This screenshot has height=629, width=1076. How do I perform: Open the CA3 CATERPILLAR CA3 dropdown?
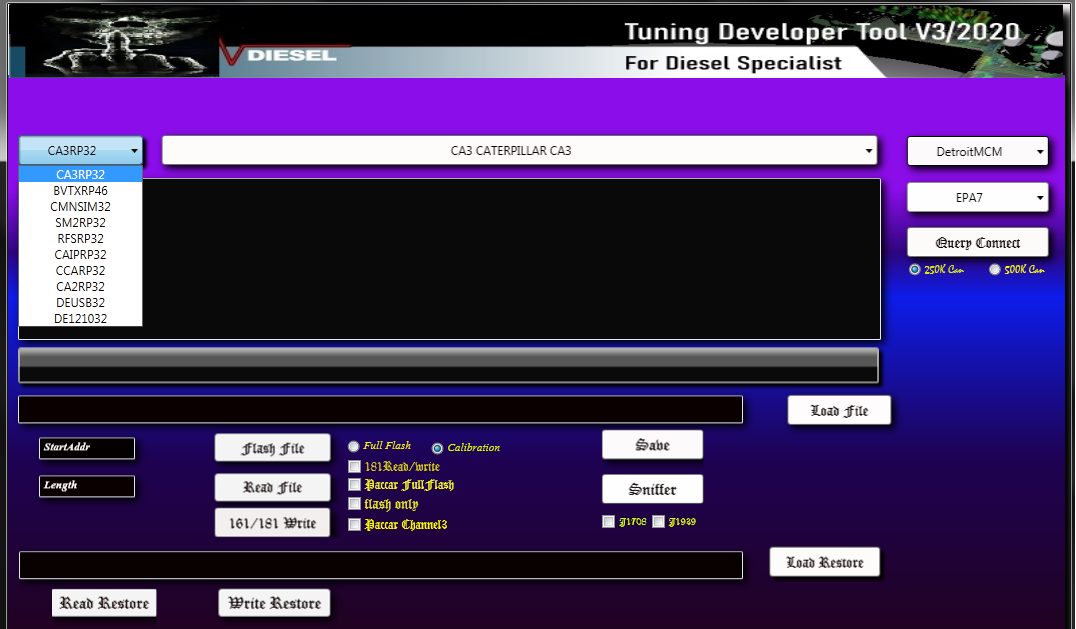pyautogui.click(x=519, y=151)
